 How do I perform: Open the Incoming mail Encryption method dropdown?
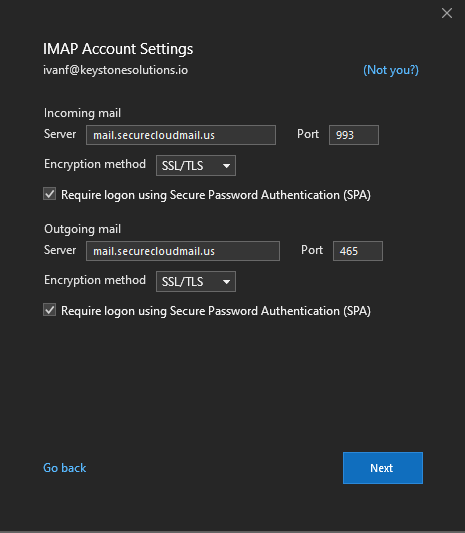[196, 166]
